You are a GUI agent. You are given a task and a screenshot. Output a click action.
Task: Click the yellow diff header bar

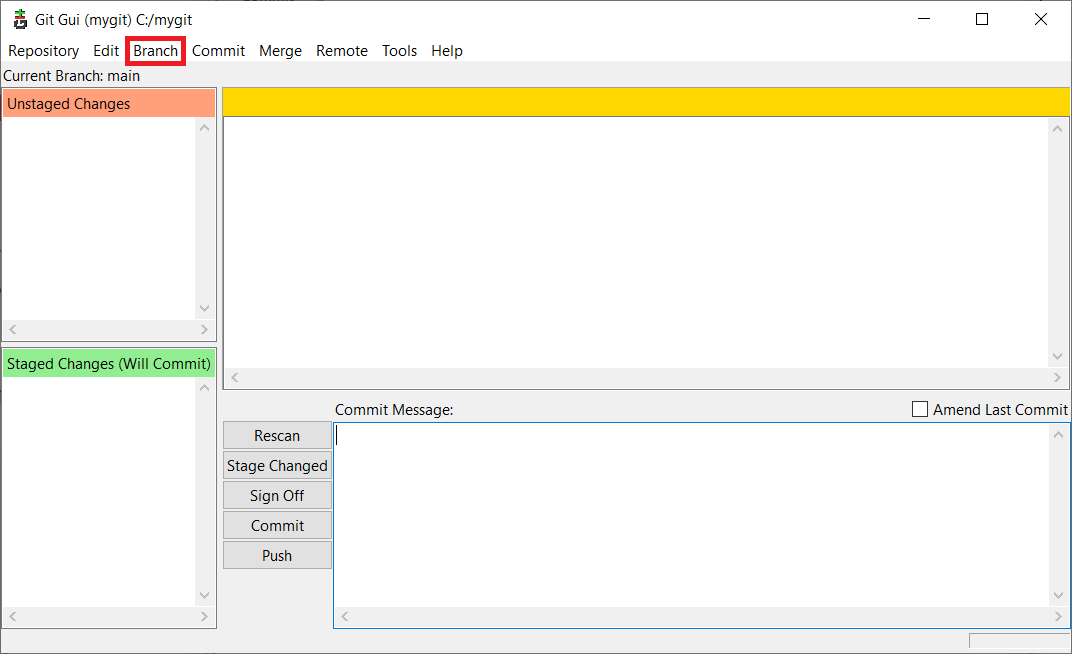(645, 102)
